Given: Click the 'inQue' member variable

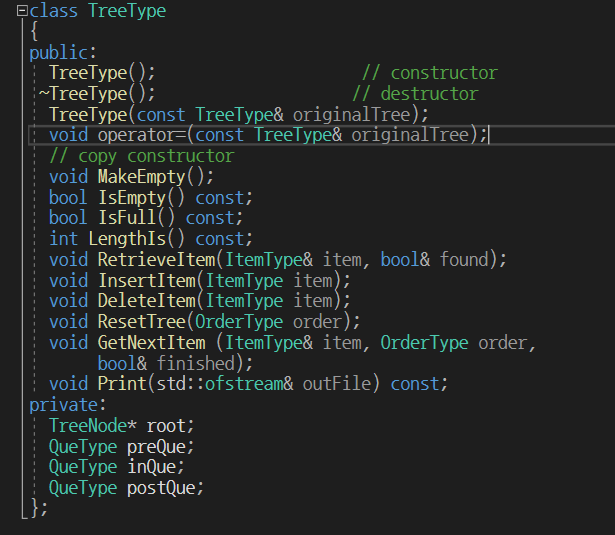Looking at the screenshot, I should click(151, 467).
